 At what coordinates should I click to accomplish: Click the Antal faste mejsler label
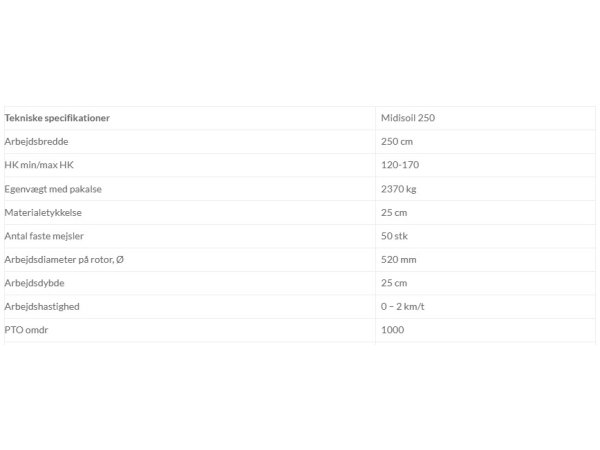pyautogui.click(x=44, y=236)
